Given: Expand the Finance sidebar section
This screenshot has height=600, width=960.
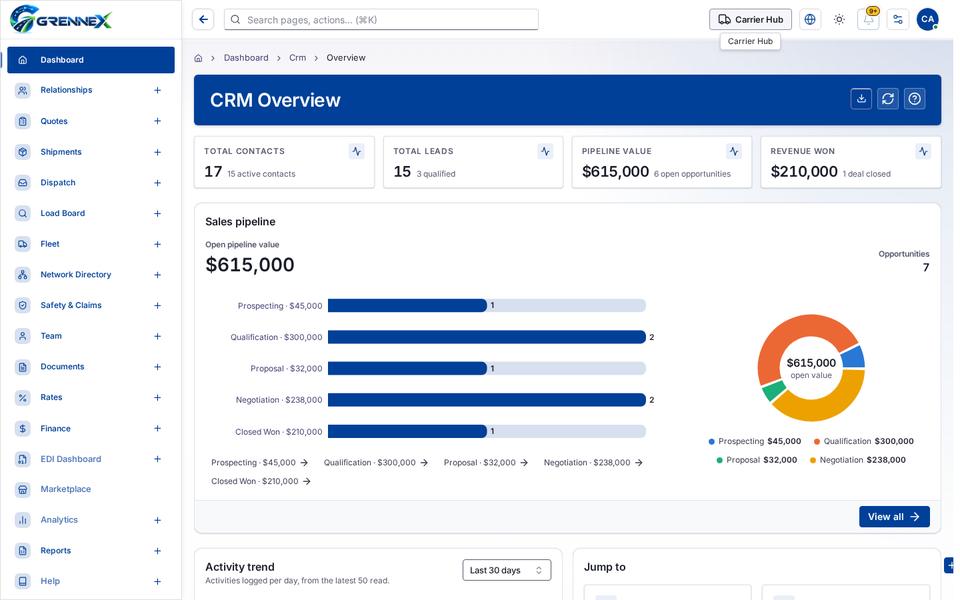Looking at the screenshot, I should point(157,429).
